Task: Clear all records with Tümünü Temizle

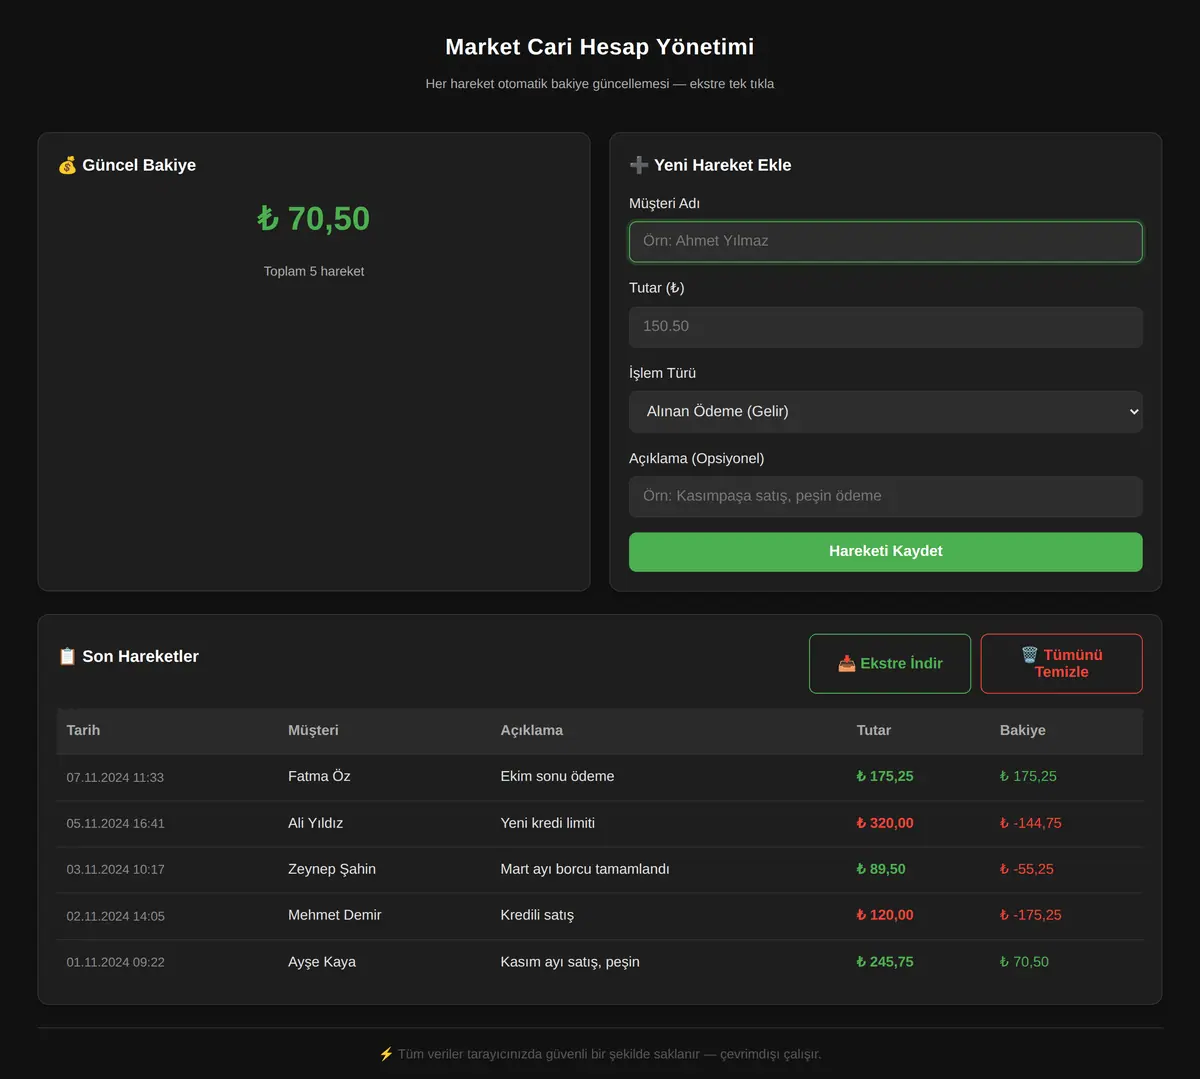Action: pos(1061,663)
